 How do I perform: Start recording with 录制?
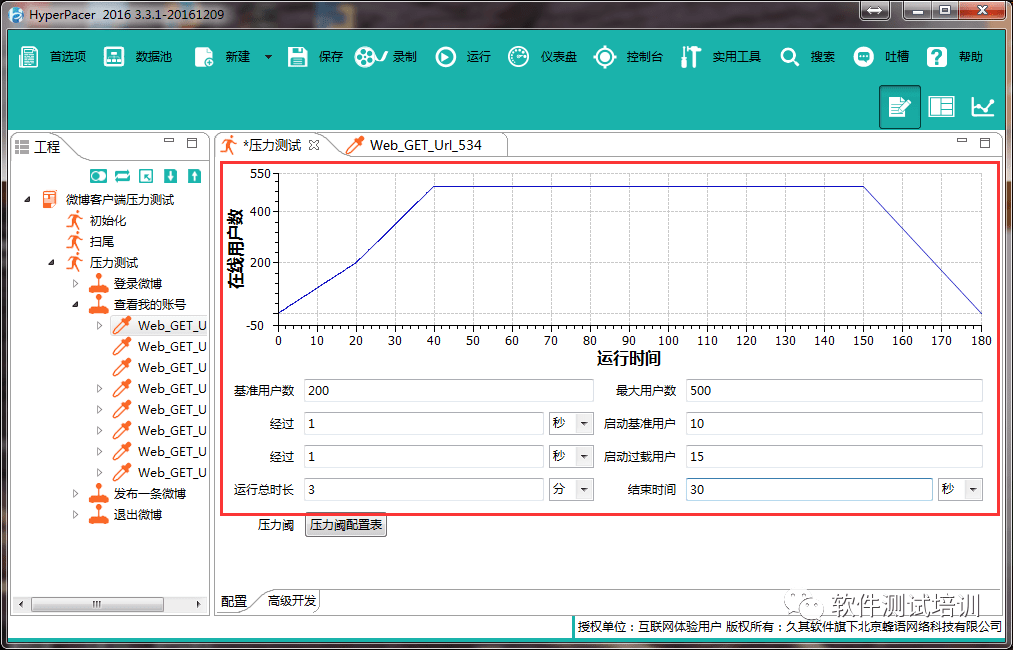coord(386,57)
